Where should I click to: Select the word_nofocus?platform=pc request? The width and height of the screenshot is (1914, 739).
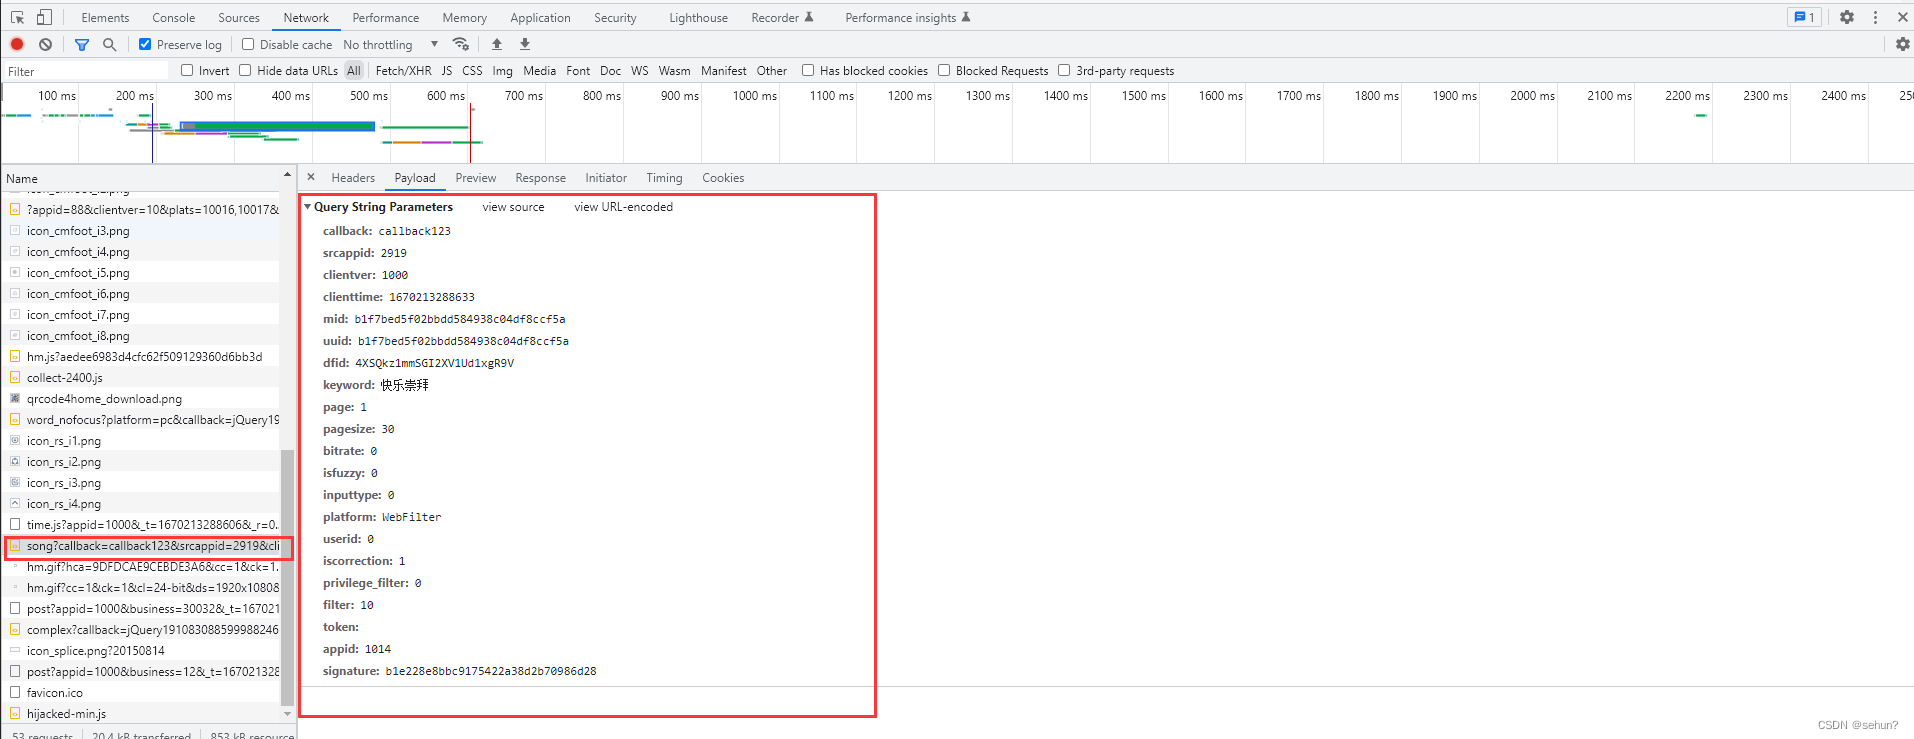[x=141, y=420]
